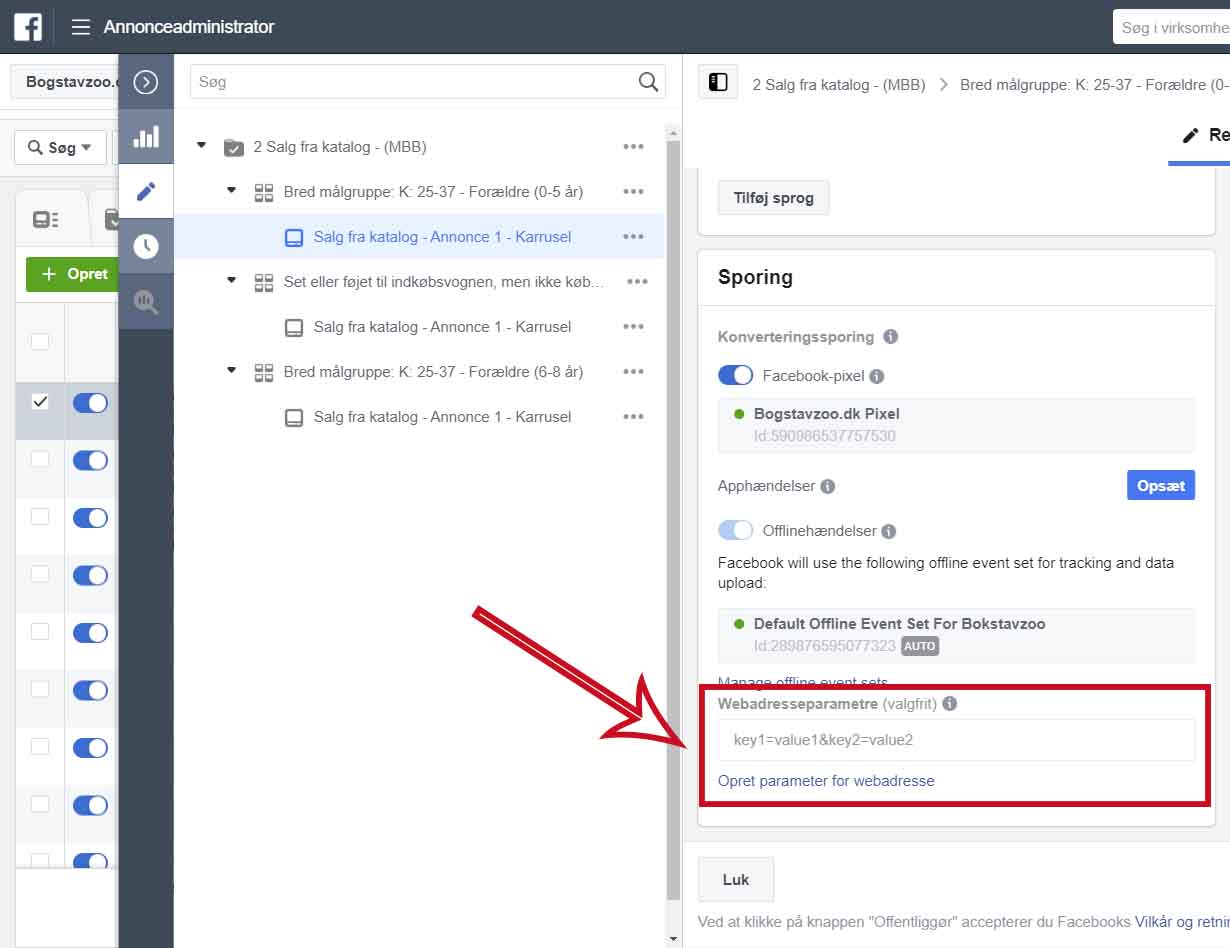The height and width of the screenshot is (948, 1230).
Task: Collapse Bred målgruppe Forældre (0-5 år) ad set
Action: click(x=232, y=191)
